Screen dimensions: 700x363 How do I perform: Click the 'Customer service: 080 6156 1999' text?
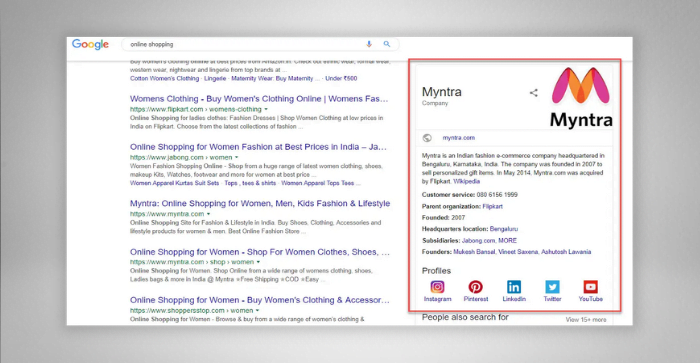(470, 195)
